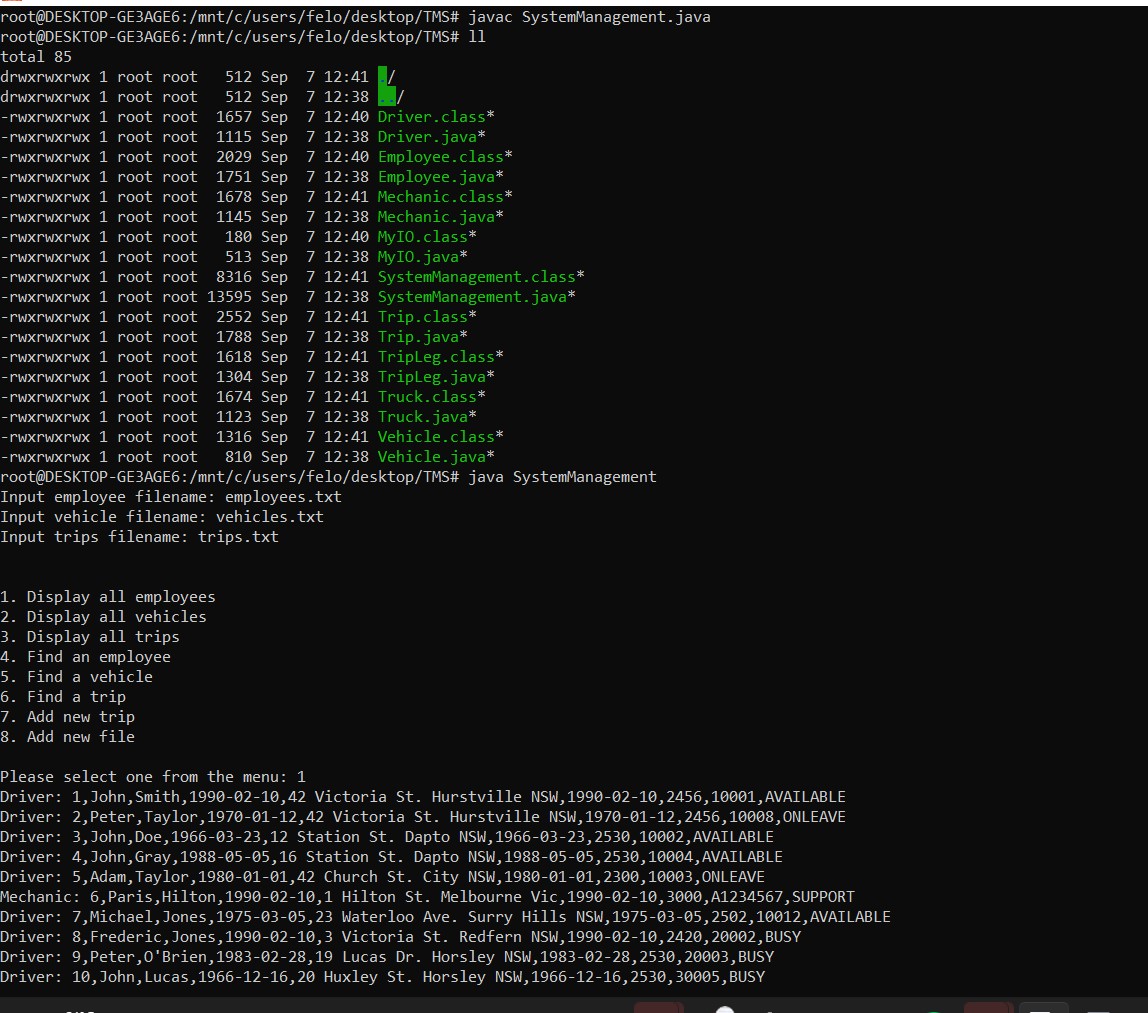Image resolution: width=1148 pixels, height=1013 pixels.
Task: Click the Driver row for Peter Taylor
Action: [423, 817]
